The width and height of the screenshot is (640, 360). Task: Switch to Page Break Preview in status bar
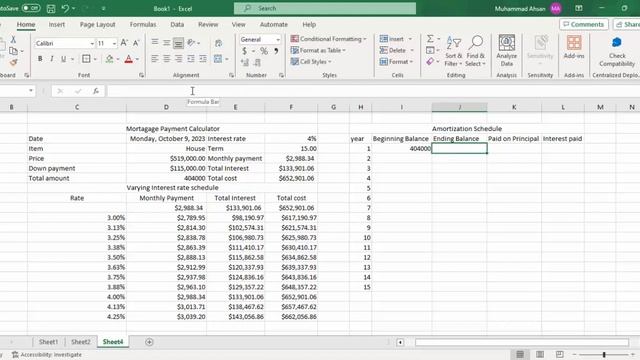[x=560, y=354]
